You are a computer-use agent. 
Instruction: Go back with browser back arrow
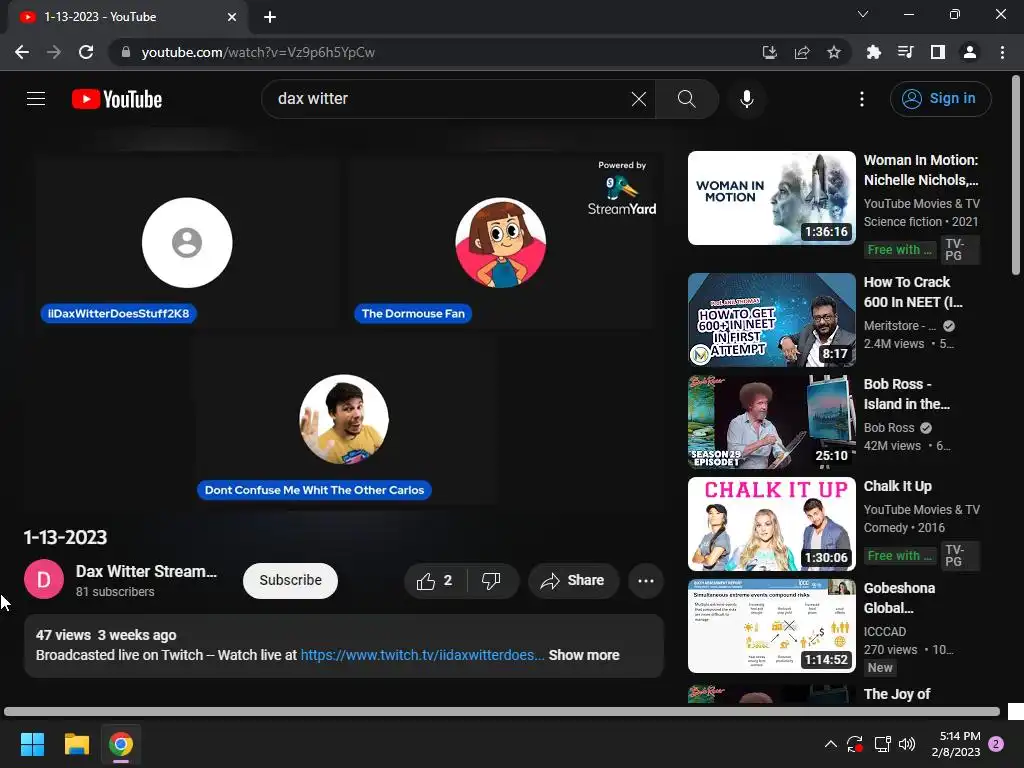(x=22, y=52)
